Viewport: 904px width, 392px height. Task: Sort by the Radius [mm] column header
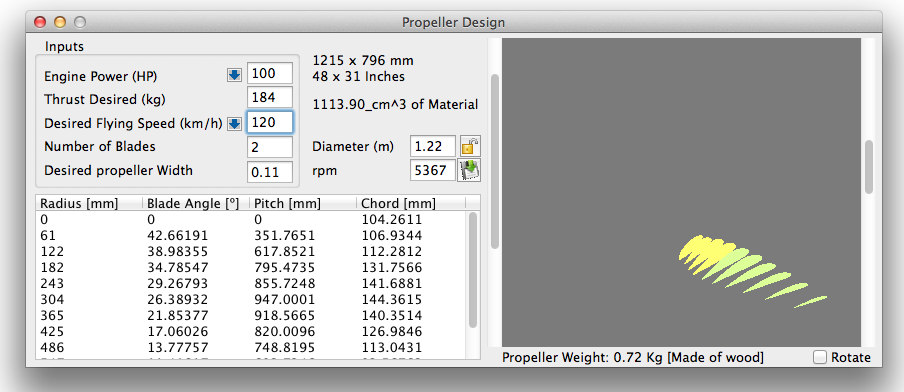[x=89, y=203]
